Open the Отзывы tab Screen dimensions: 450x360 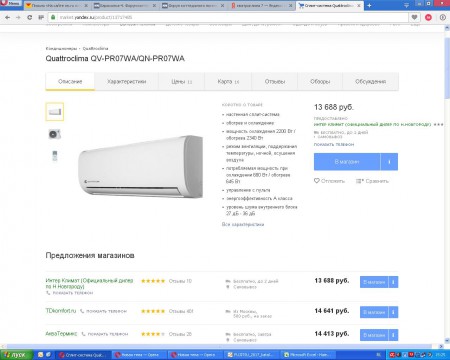[275, 81]
